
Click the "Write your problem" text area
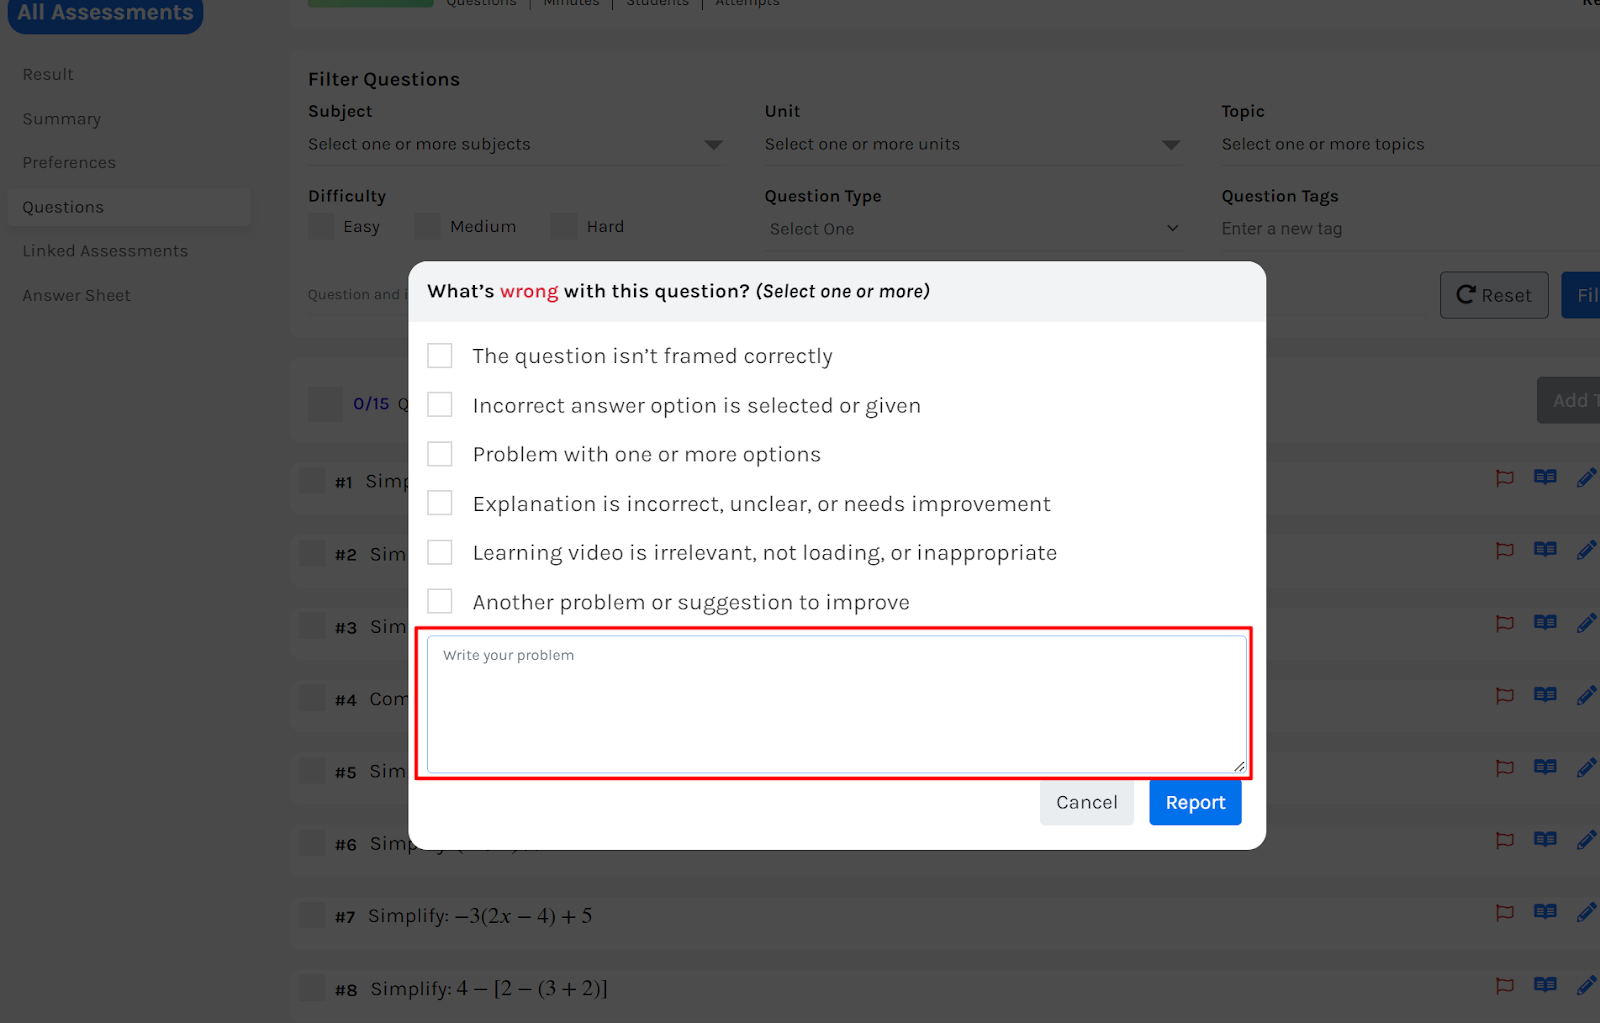click(x=836, y=704)
